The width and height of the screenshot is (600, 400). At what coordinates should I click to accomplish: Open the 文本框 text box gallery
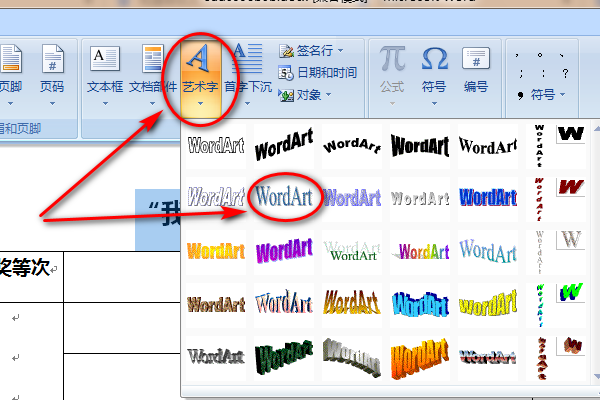(105, 75)
